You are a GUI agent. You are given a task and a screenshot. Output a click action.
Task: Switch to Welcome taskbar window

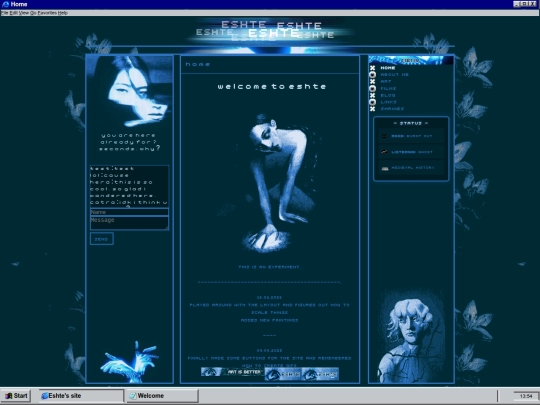click(162, 396)
